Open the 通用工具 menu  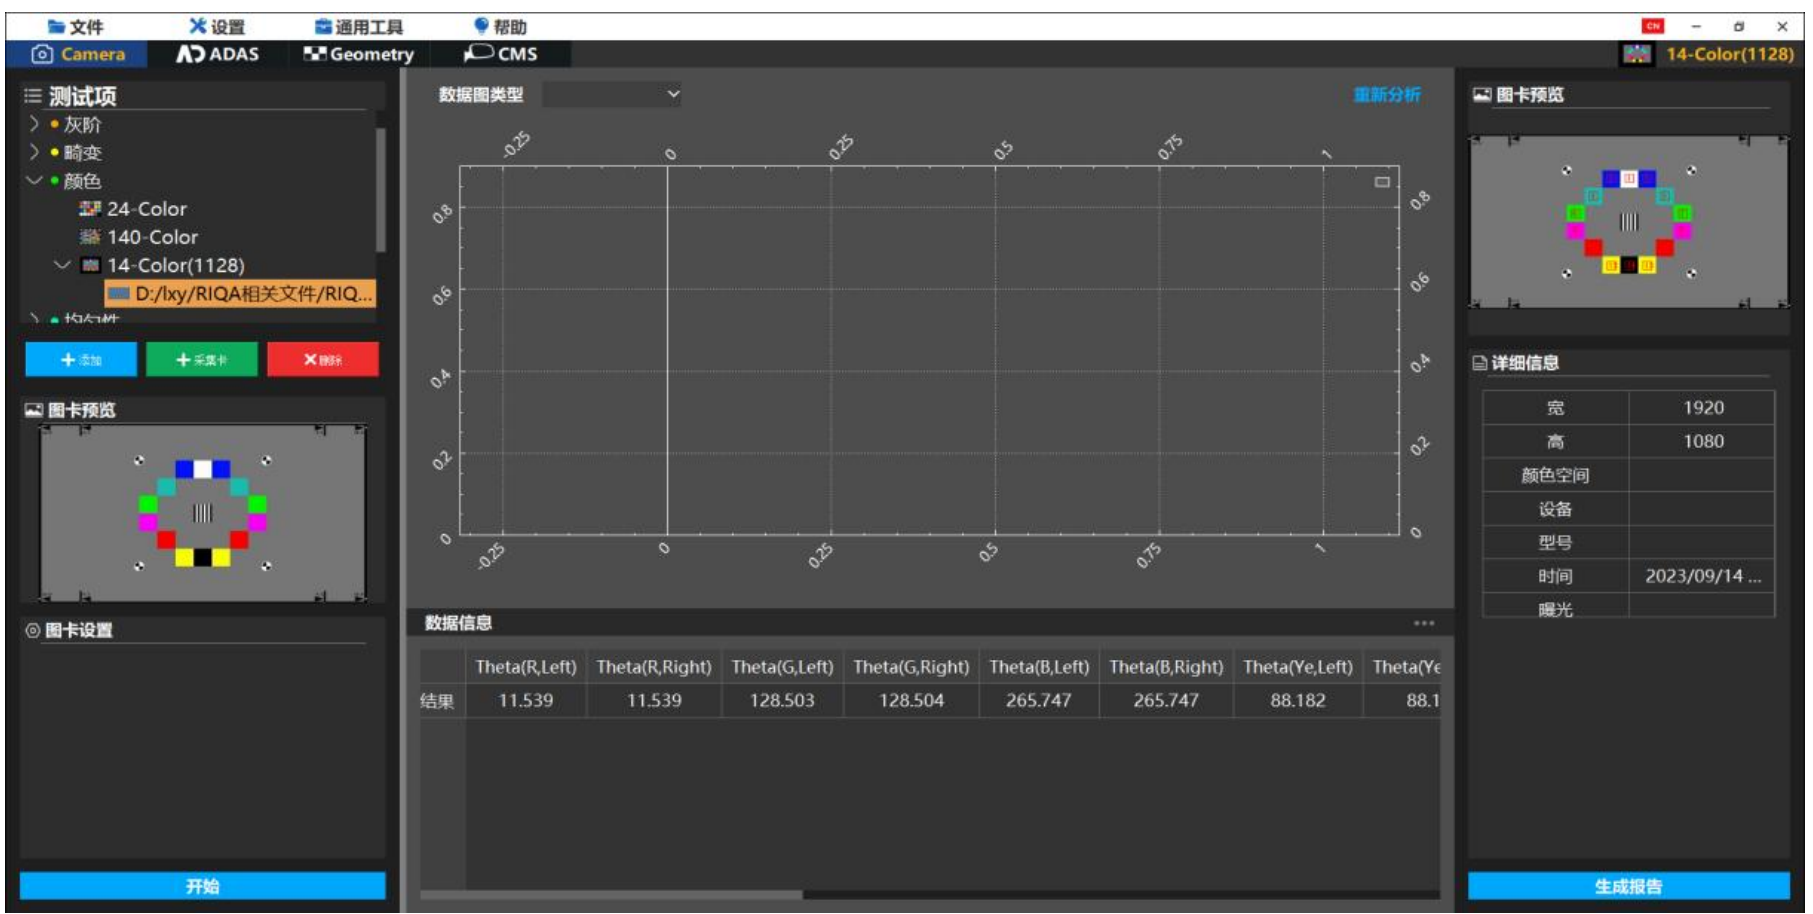point(359,27)
